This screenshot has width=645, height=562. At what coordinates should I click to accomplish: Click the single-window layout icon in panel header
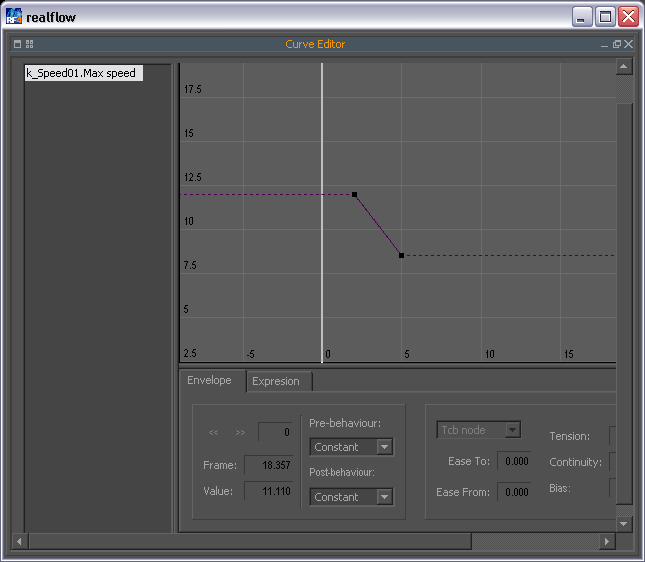click(18, 44)
